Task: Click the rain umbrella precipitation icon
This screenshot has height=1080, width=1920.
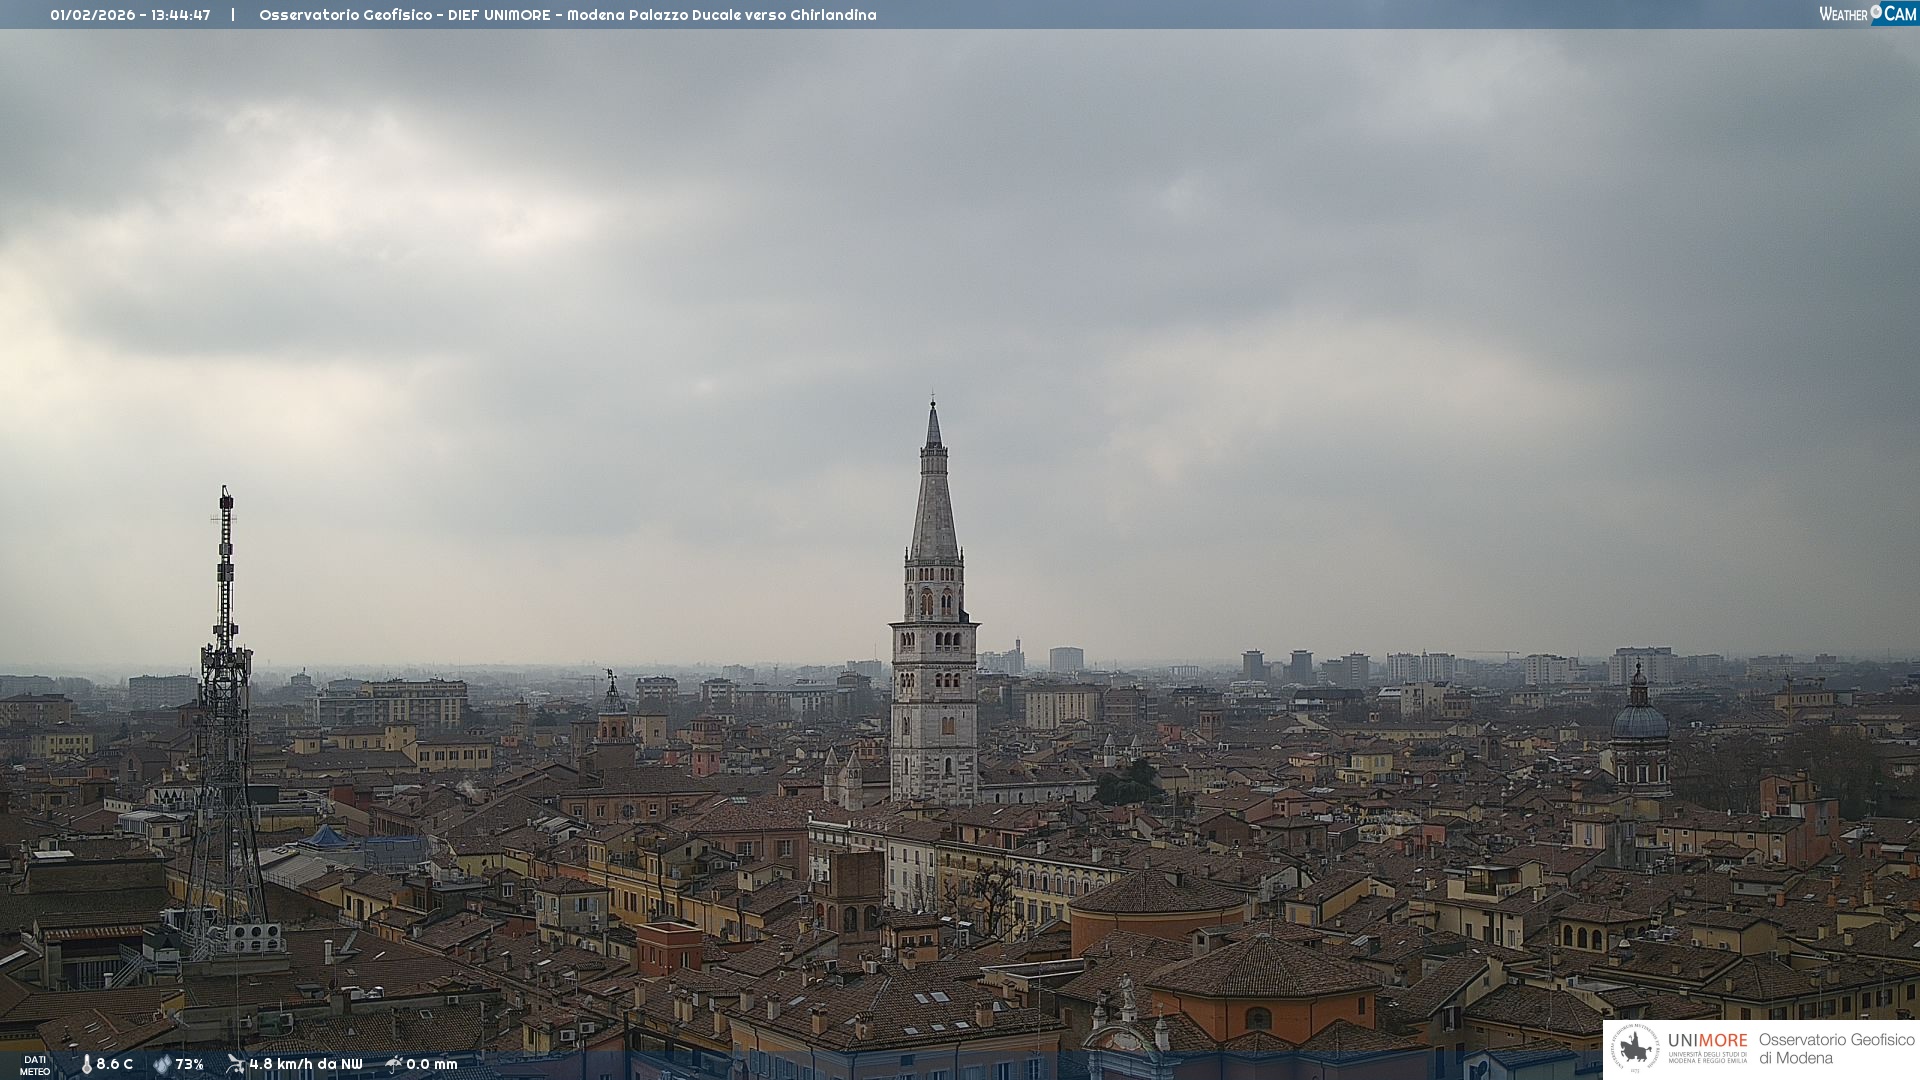Action: click(394, 1064)
